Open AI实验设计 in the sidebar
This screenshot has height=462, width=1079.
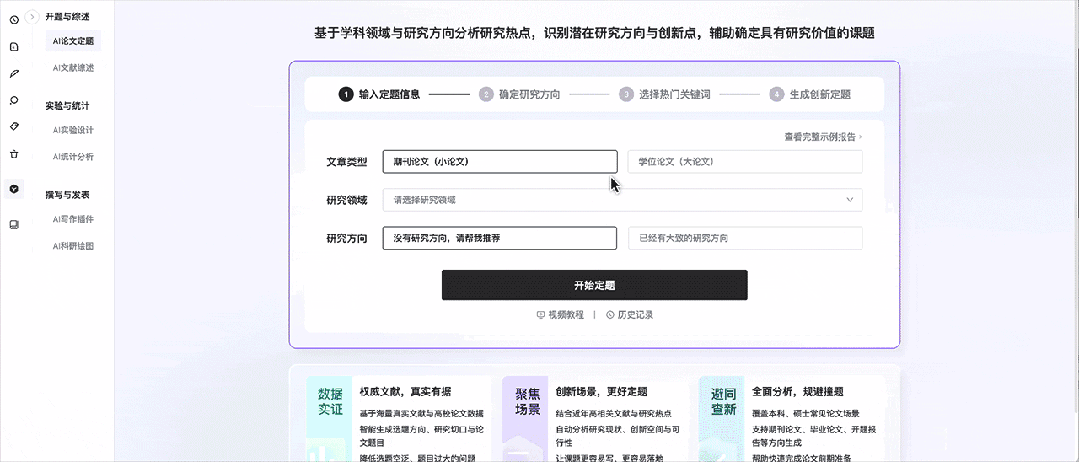pyautogui.click(x=73, y=129)
